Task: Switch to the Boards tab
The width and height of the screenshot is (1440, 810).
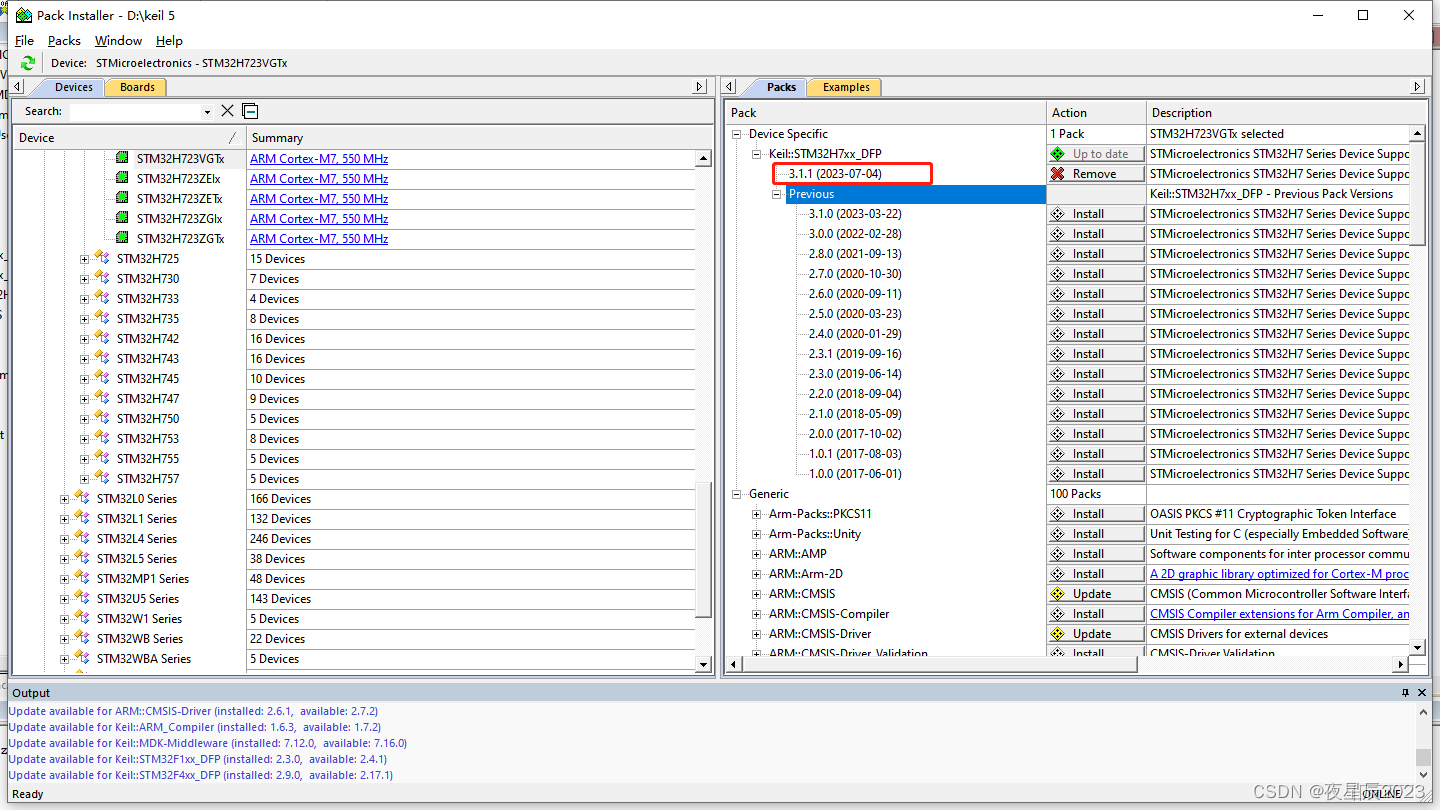Action: 137,87
